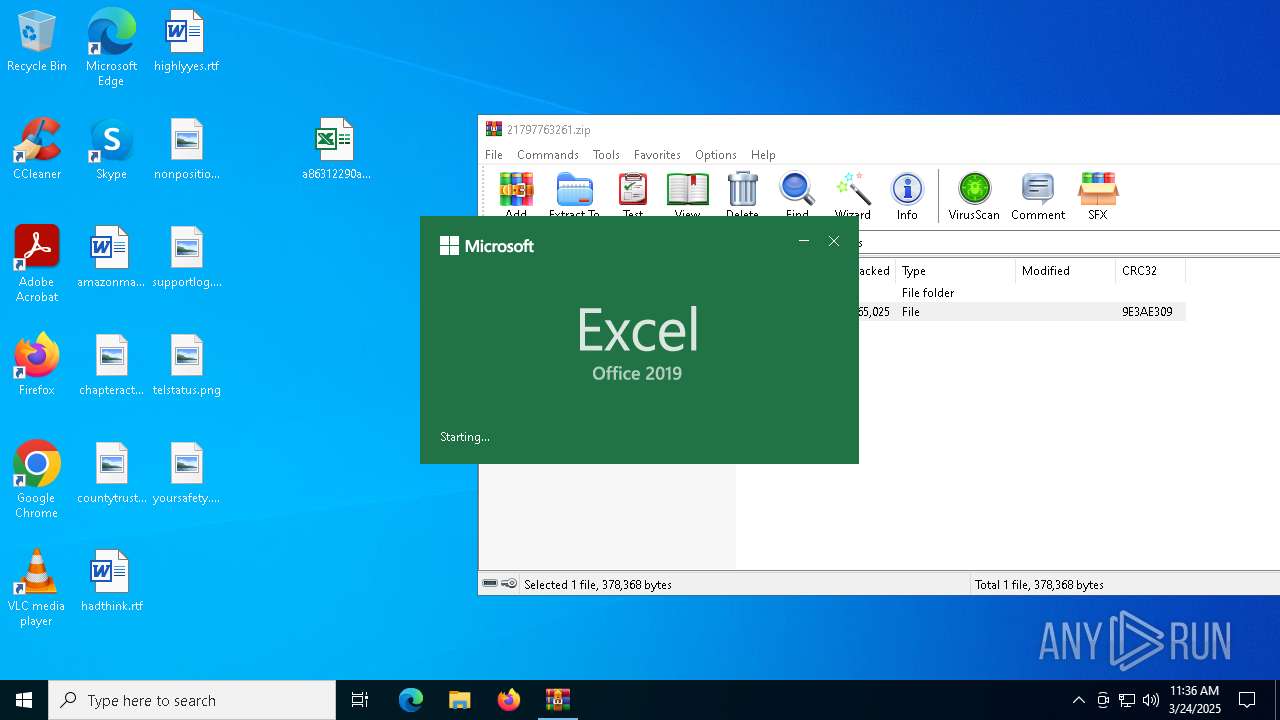
Task: Select the yoursafety... image file icon
Action: tap(186, 473)
